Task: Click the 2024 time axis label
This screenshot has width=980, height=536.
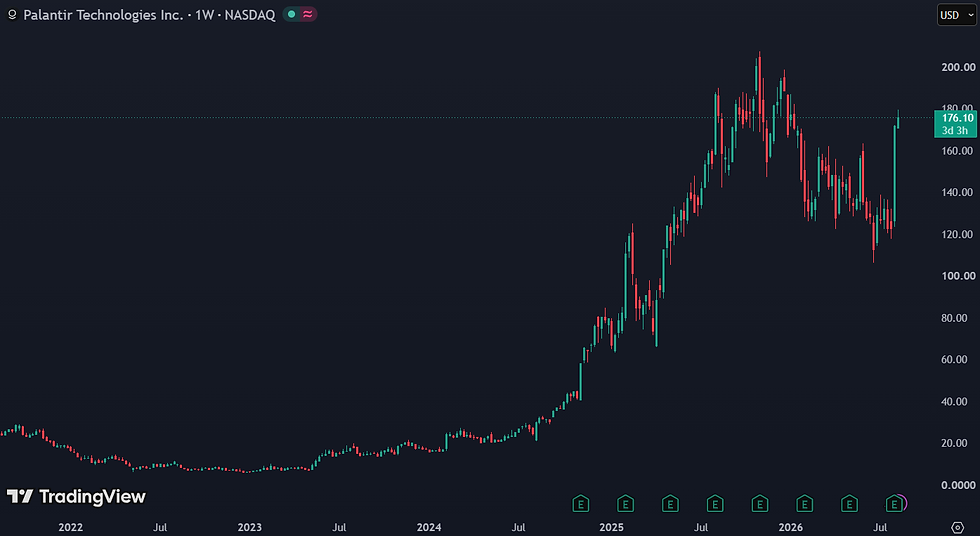Action: [x=429, y=527]
